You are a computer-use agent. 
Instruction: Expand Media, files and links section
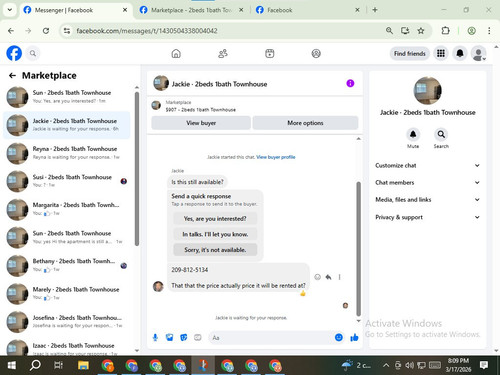point(427,200)
